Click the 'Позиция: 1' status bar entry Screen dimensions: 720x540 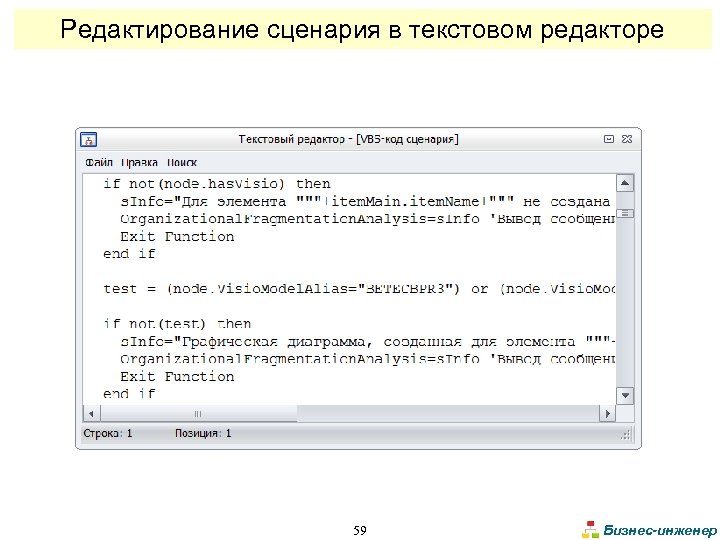pyautogui.click(x=203, y=433)
